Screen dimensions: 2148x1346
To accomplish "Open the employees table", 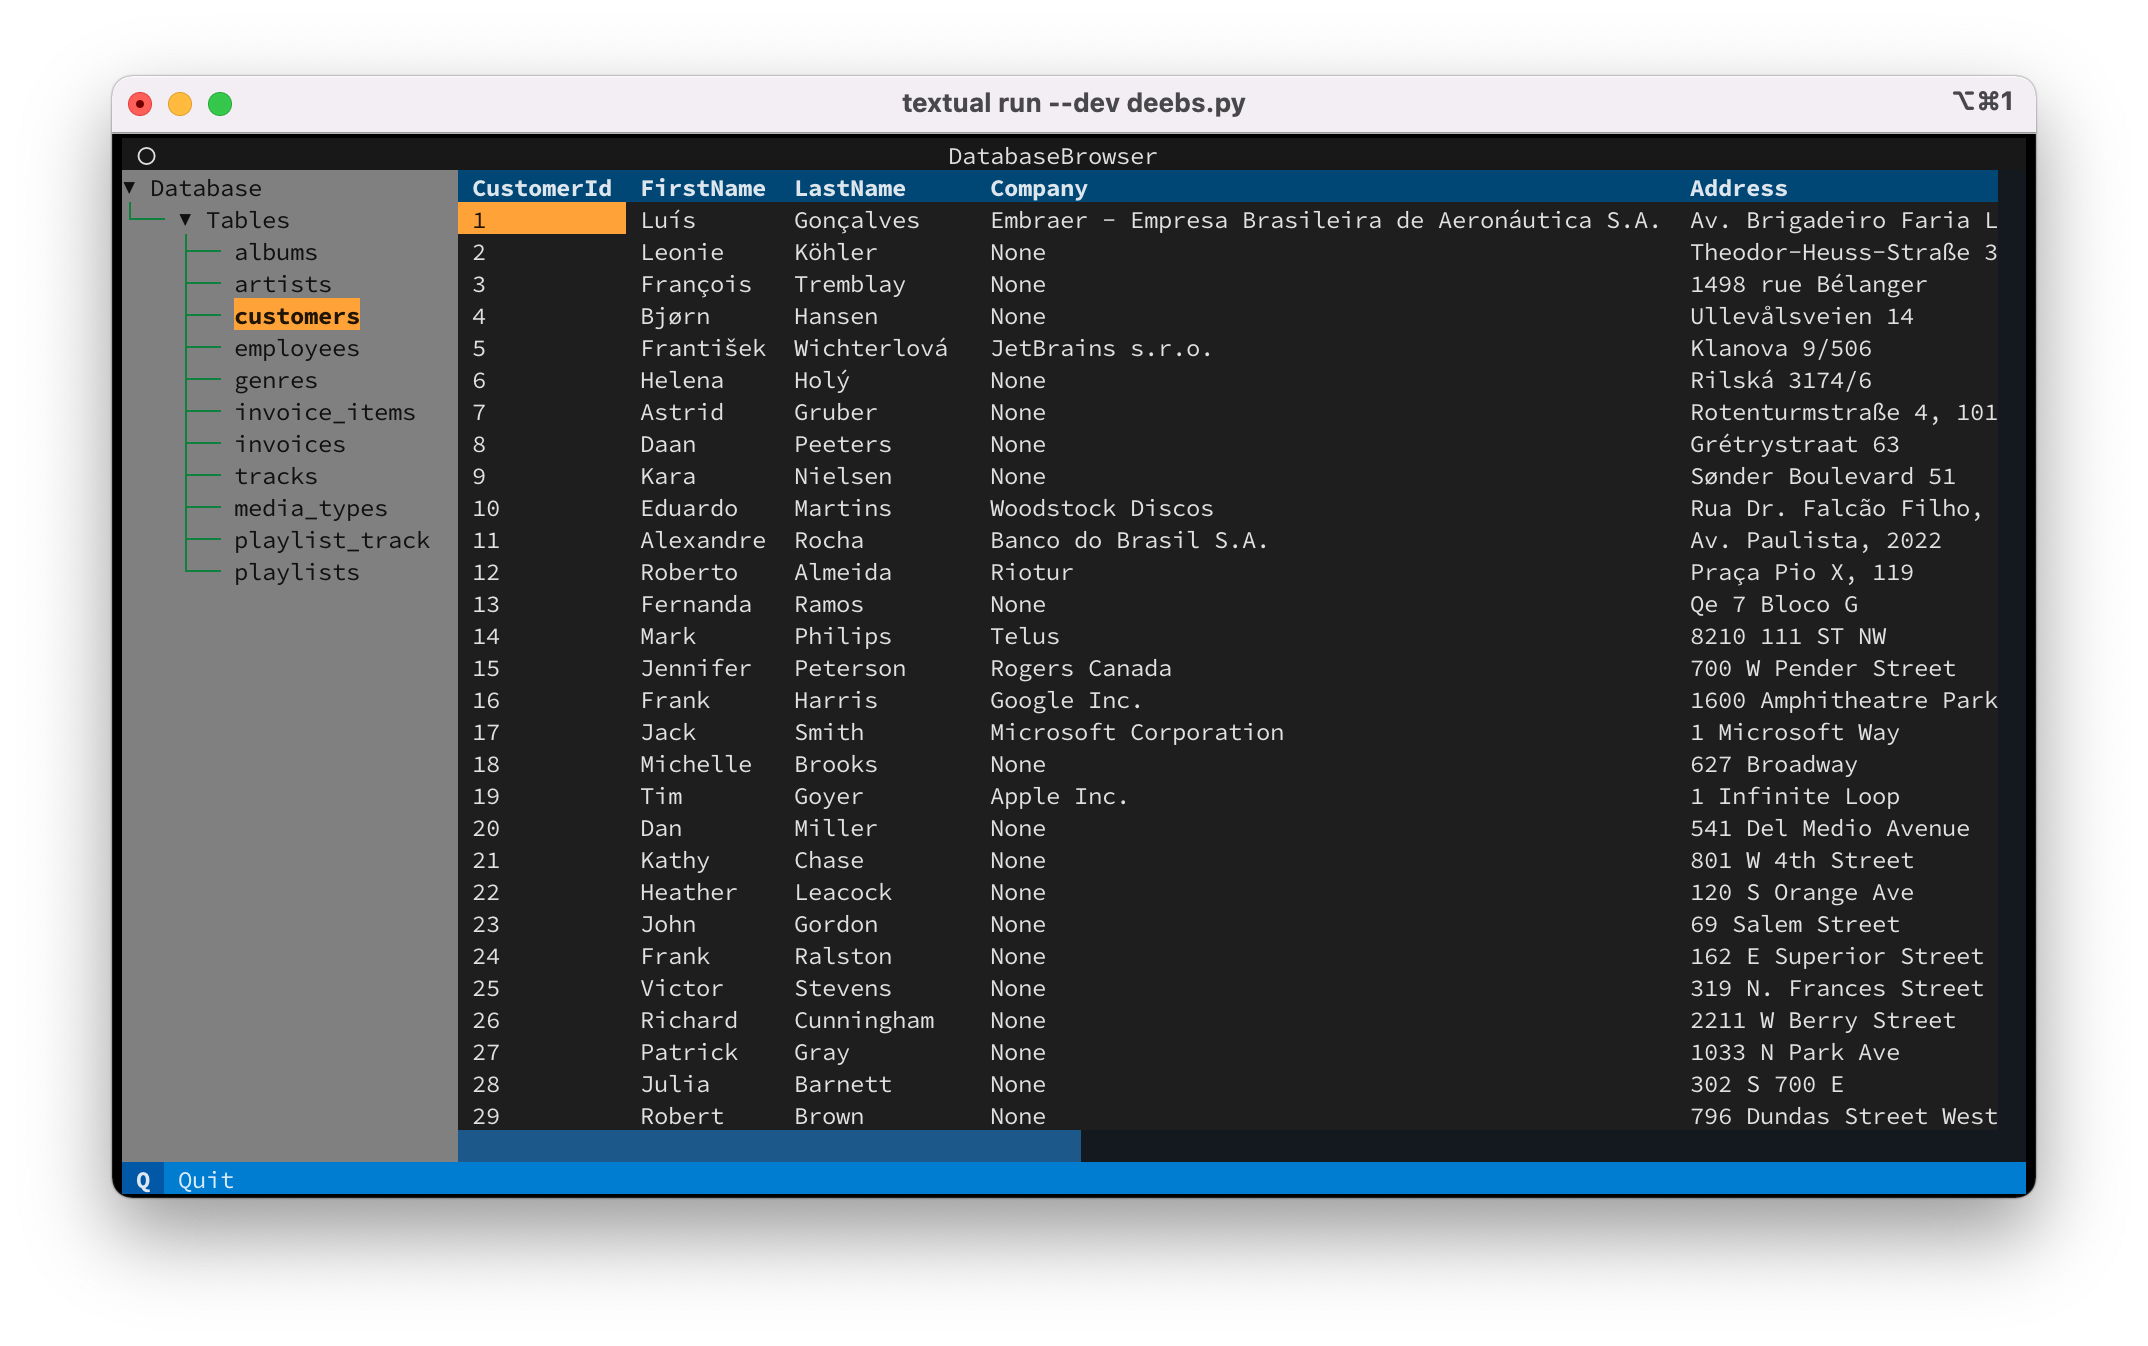I will pyautogui.click(x=296, y=348).
